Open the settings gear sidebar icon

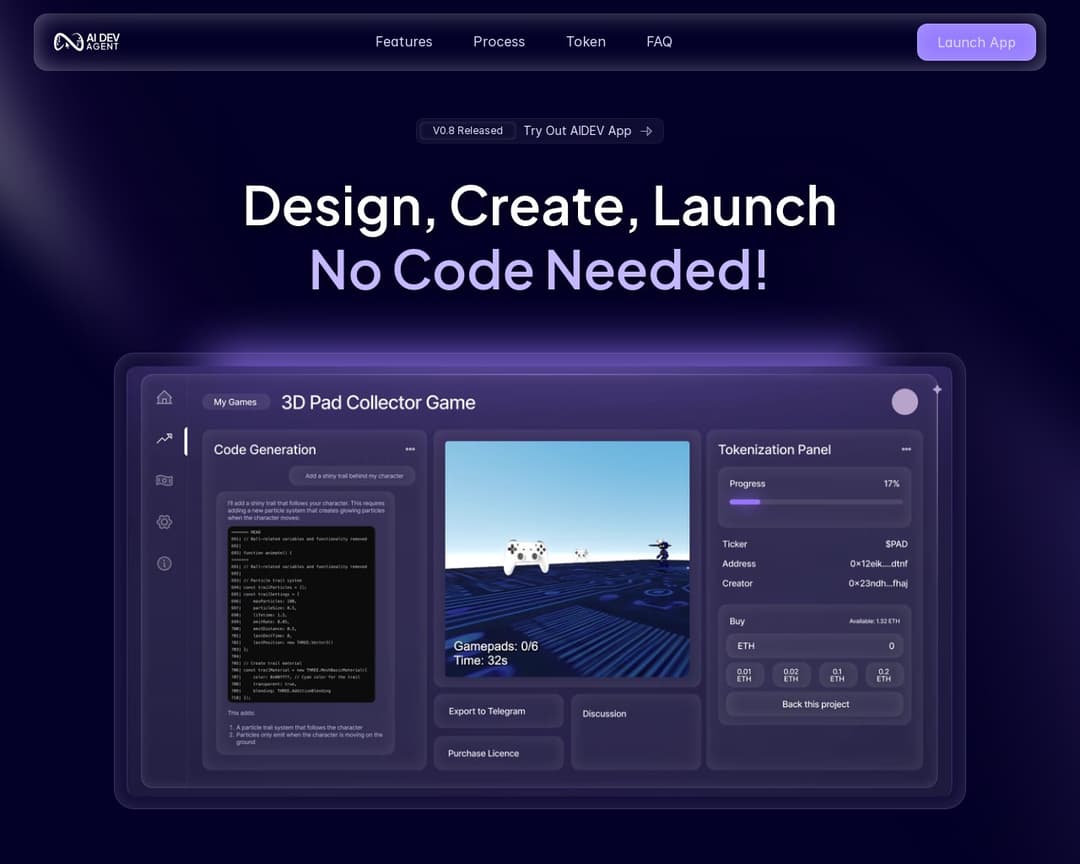pos(164,522)
